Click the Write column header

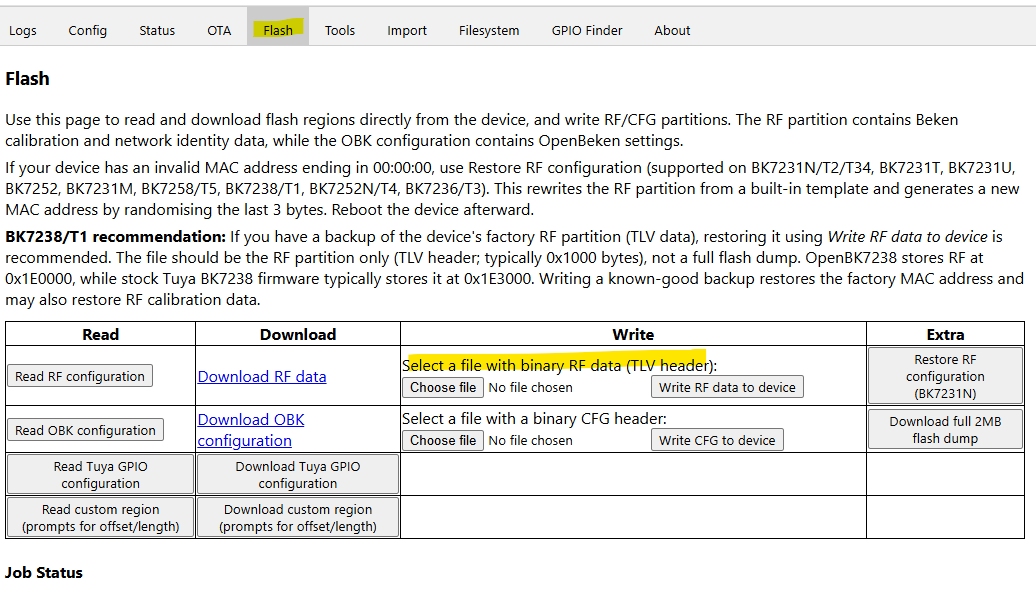pos(633,334)
